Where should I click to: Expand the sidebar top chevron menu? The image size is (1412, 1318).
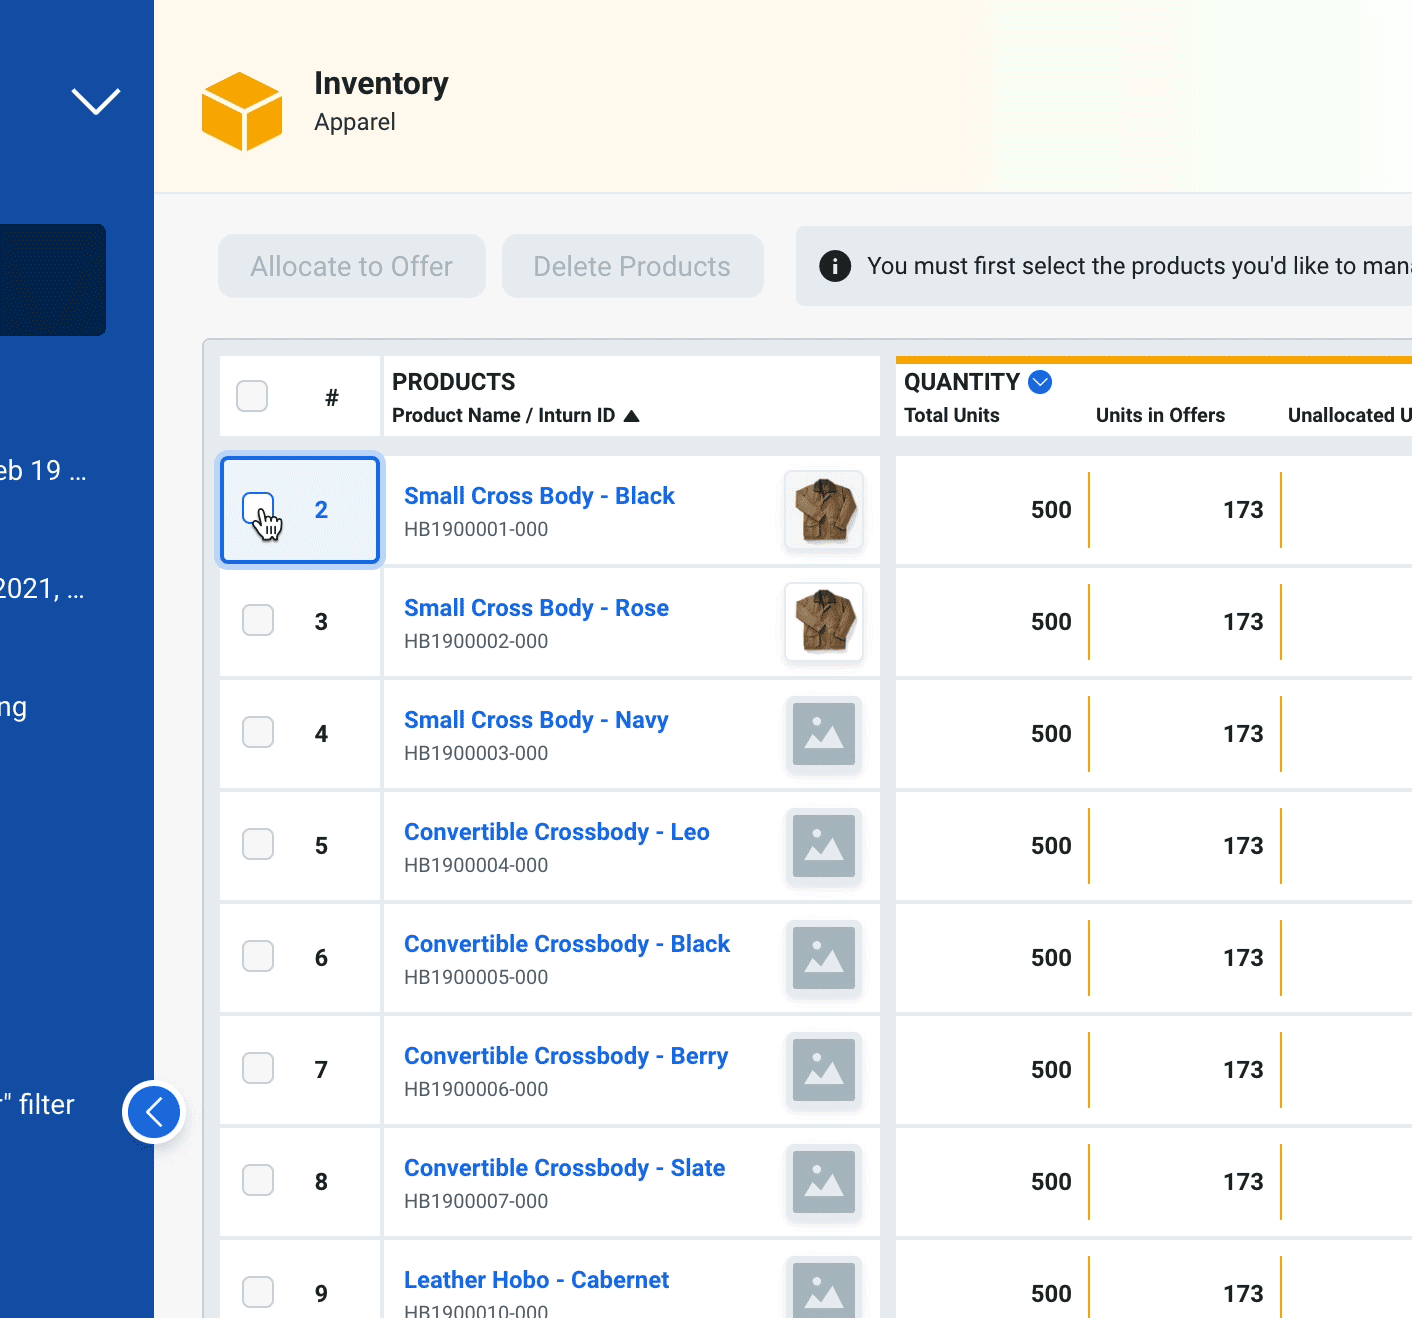96,100
